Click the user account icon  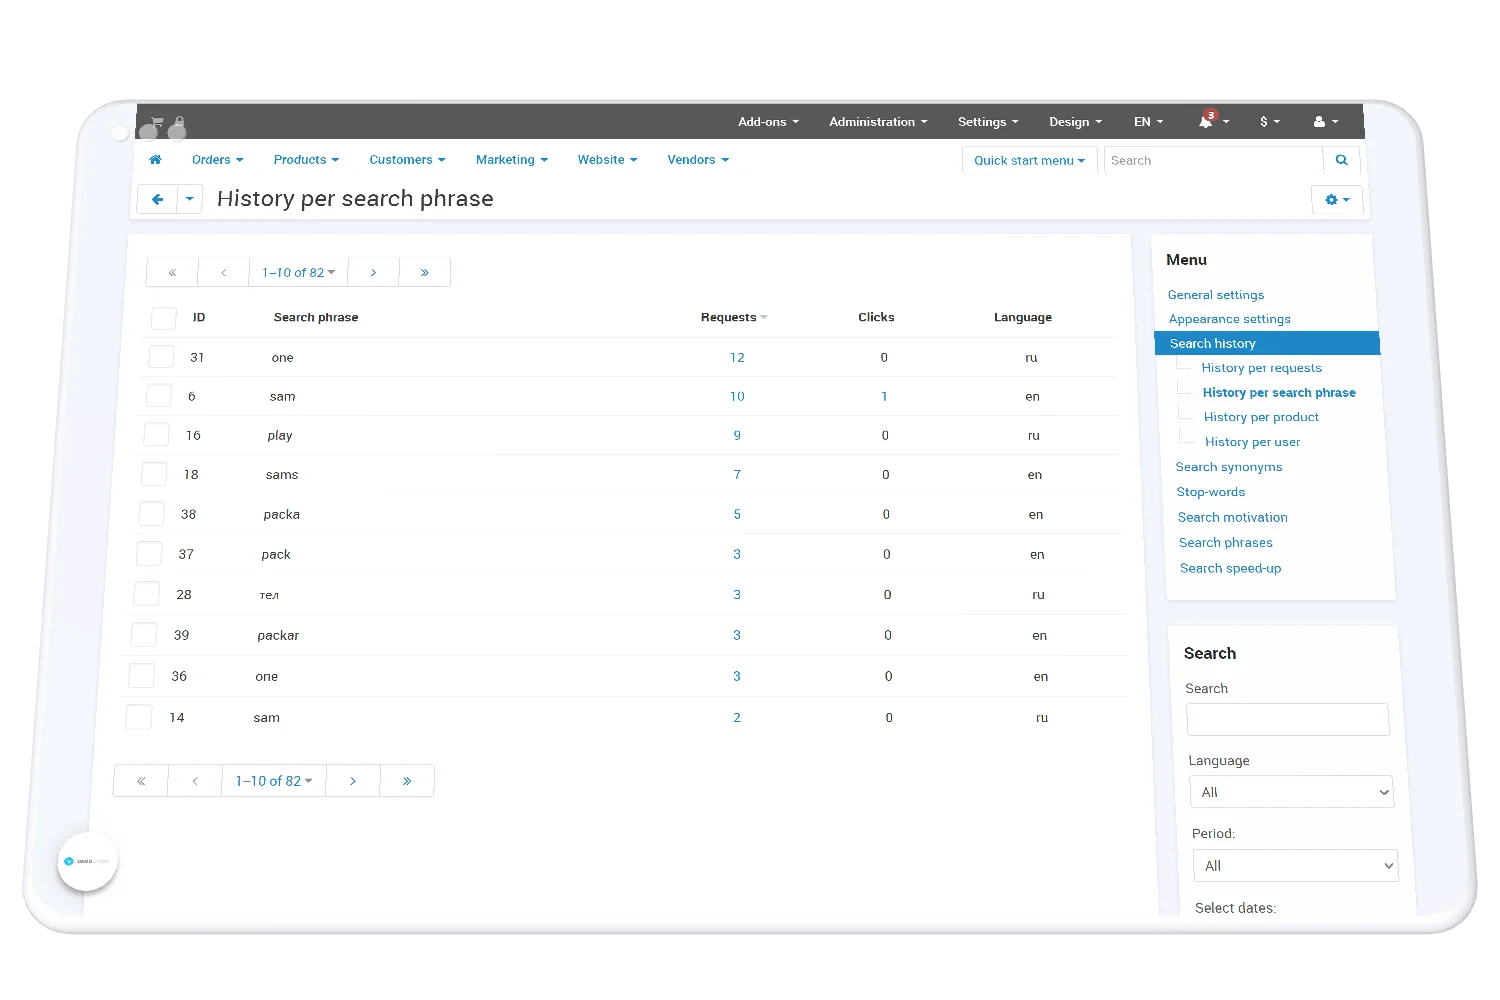click(1320, 122)
